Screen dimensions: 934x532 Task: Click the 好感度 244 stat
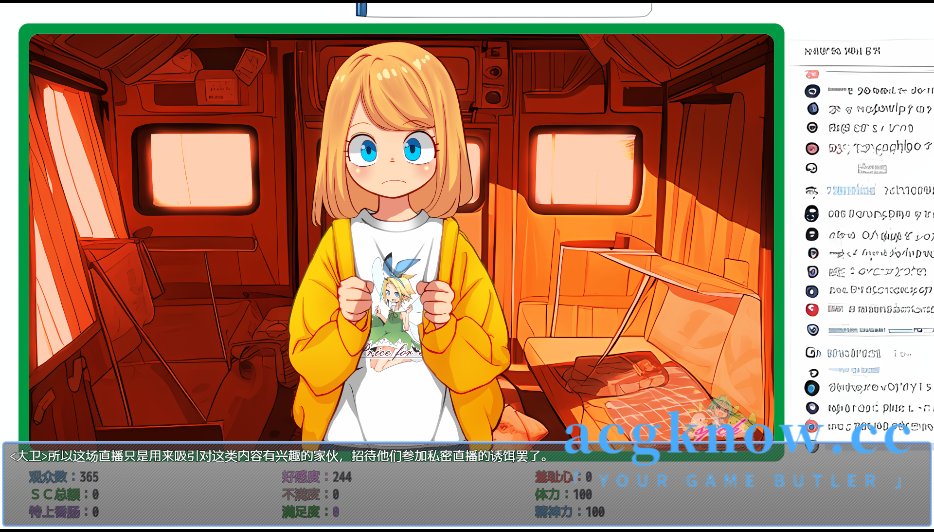[x=317, y=477]
